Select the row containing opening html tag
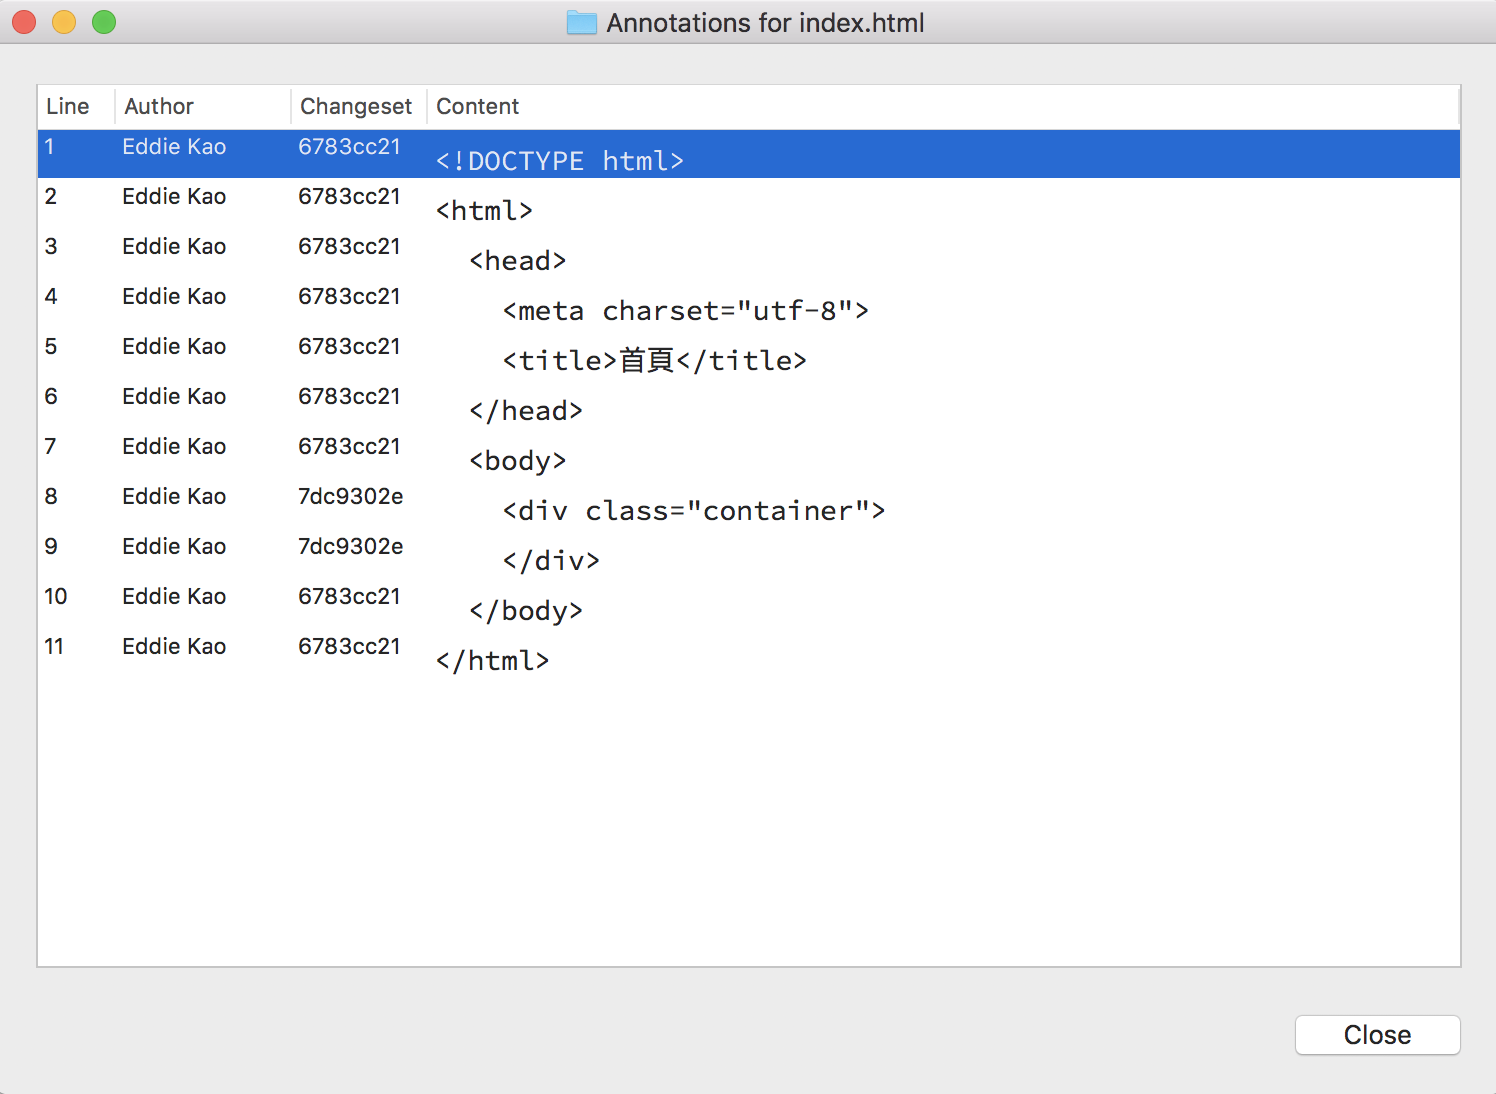This screenshot has height=1094, width=1496. (x=484, y=210)
